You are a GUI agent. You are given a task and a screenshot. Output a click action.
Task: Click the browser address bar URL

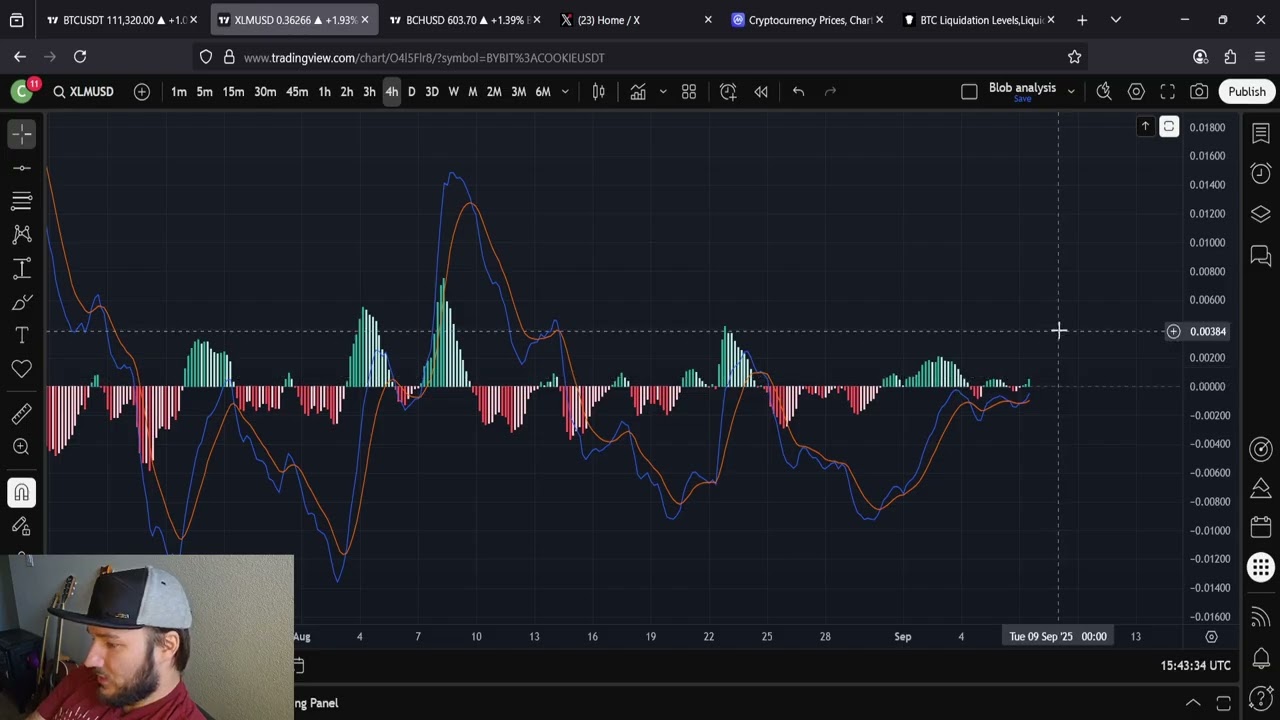tap(424, 58)
